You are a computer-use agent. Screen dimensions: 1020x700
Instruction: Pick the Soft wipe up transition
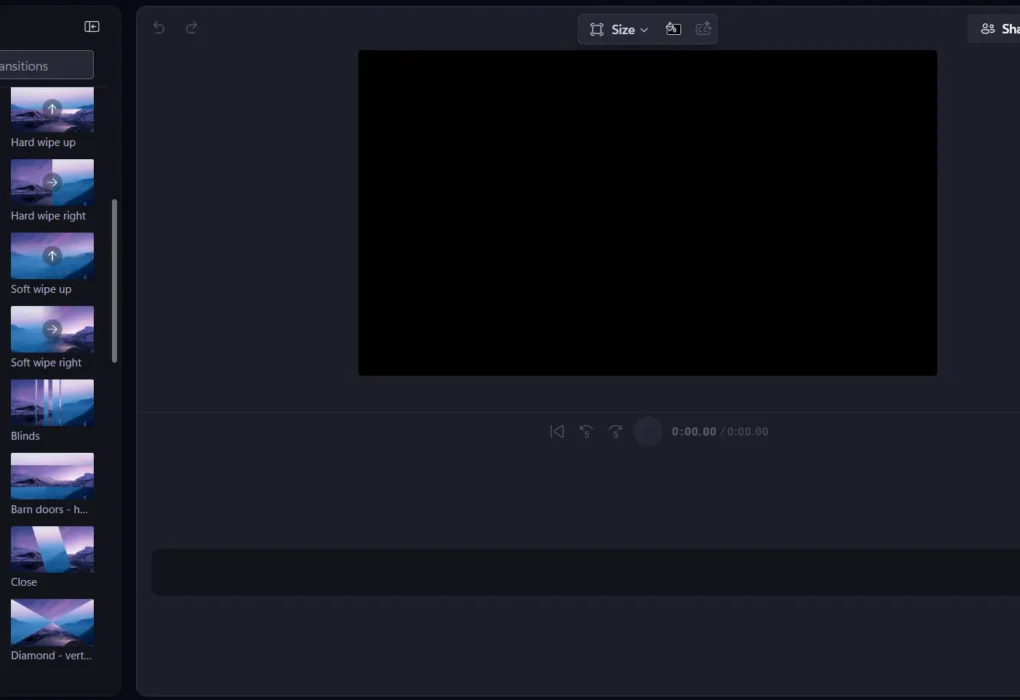[x=52, y=256]
